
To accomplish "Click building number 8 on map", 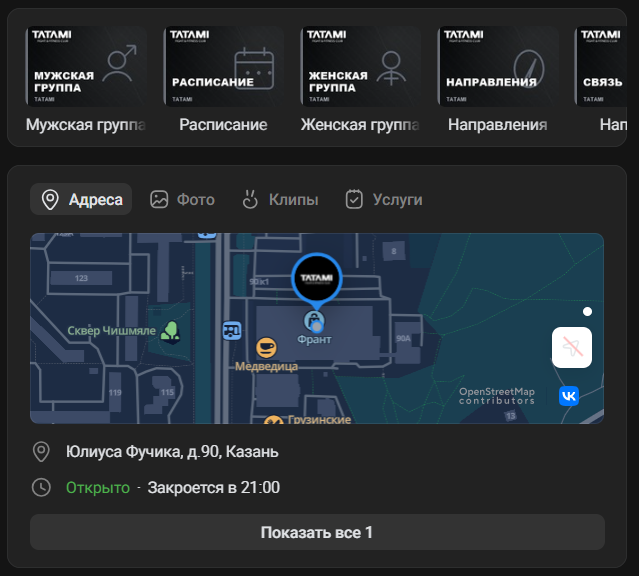I will coord(394,251).
